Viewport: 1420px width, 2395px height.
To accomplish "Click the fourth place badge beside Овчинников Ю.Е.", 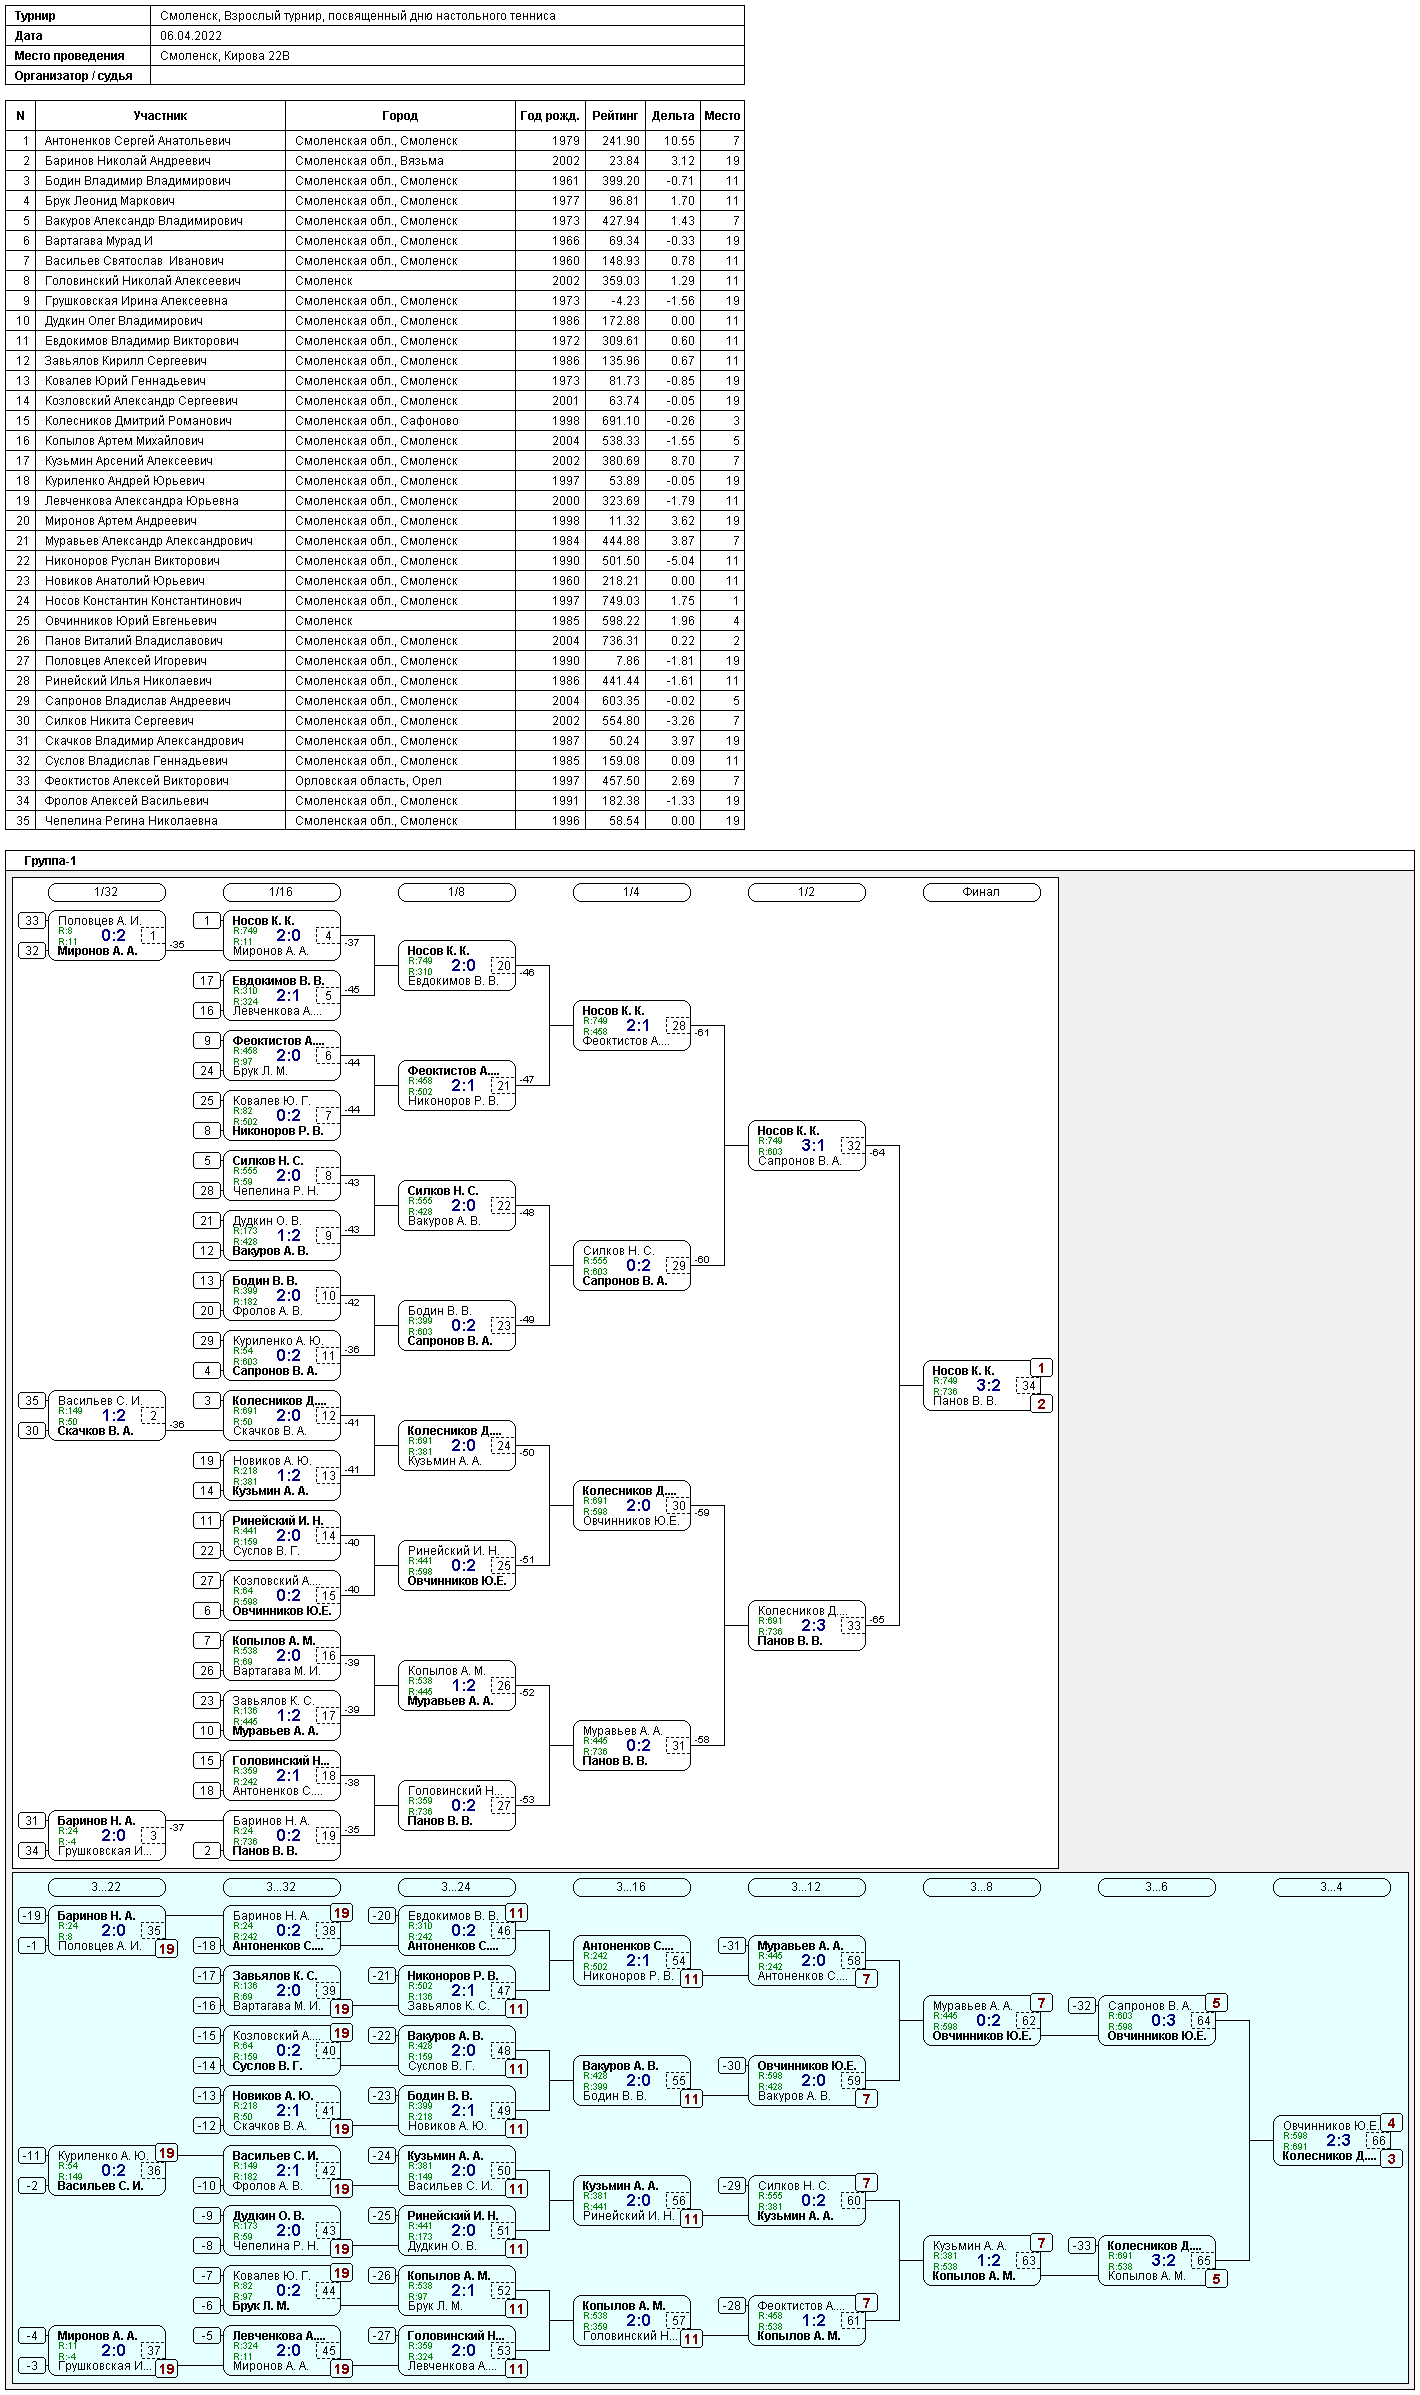I will click(x=1391, y=2123).
